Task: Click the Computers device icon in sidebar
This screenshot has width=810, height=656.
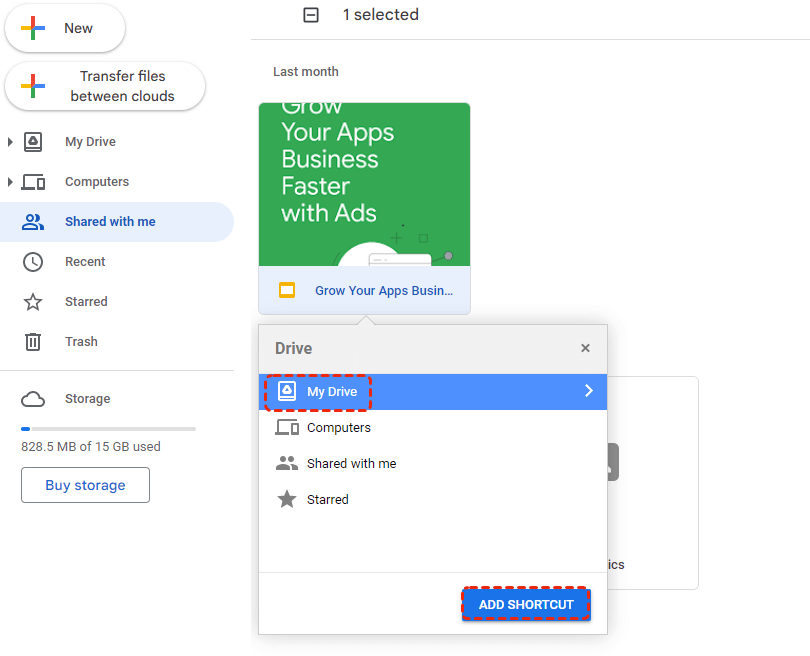Action: point(33,182)
